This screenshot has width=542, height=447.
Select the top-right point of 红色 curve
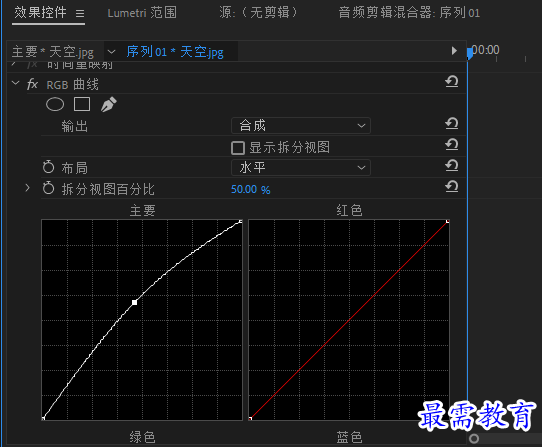coord(448,221)
